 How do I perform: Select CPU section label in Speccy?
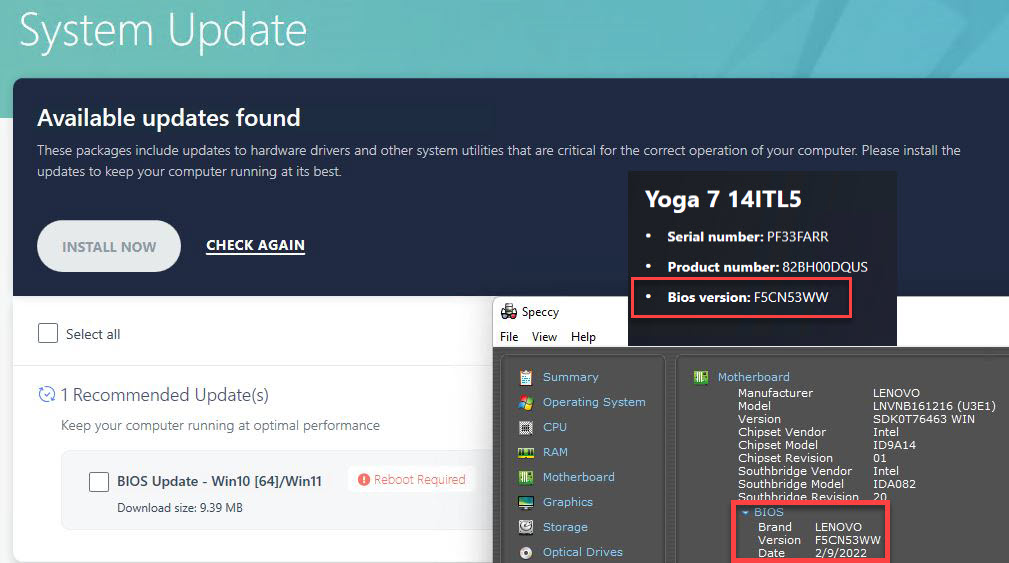point(555,427)
